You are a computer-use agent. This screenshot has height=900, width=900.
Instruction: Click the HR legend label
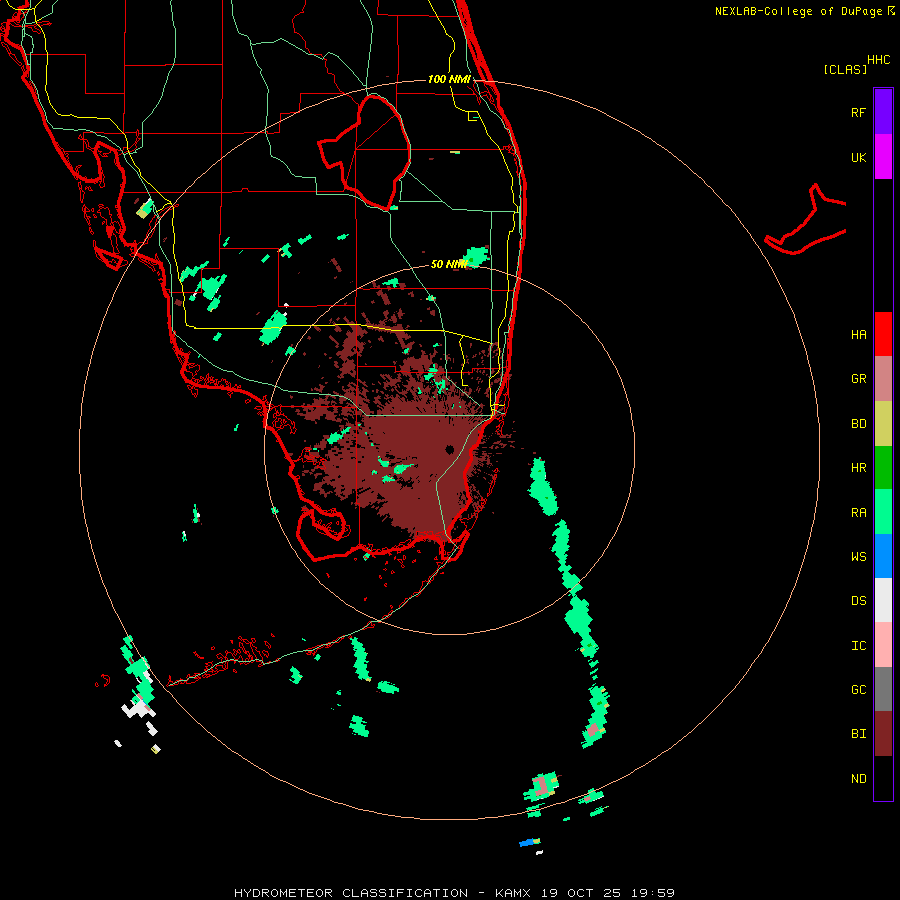click(x=858, y=468)
